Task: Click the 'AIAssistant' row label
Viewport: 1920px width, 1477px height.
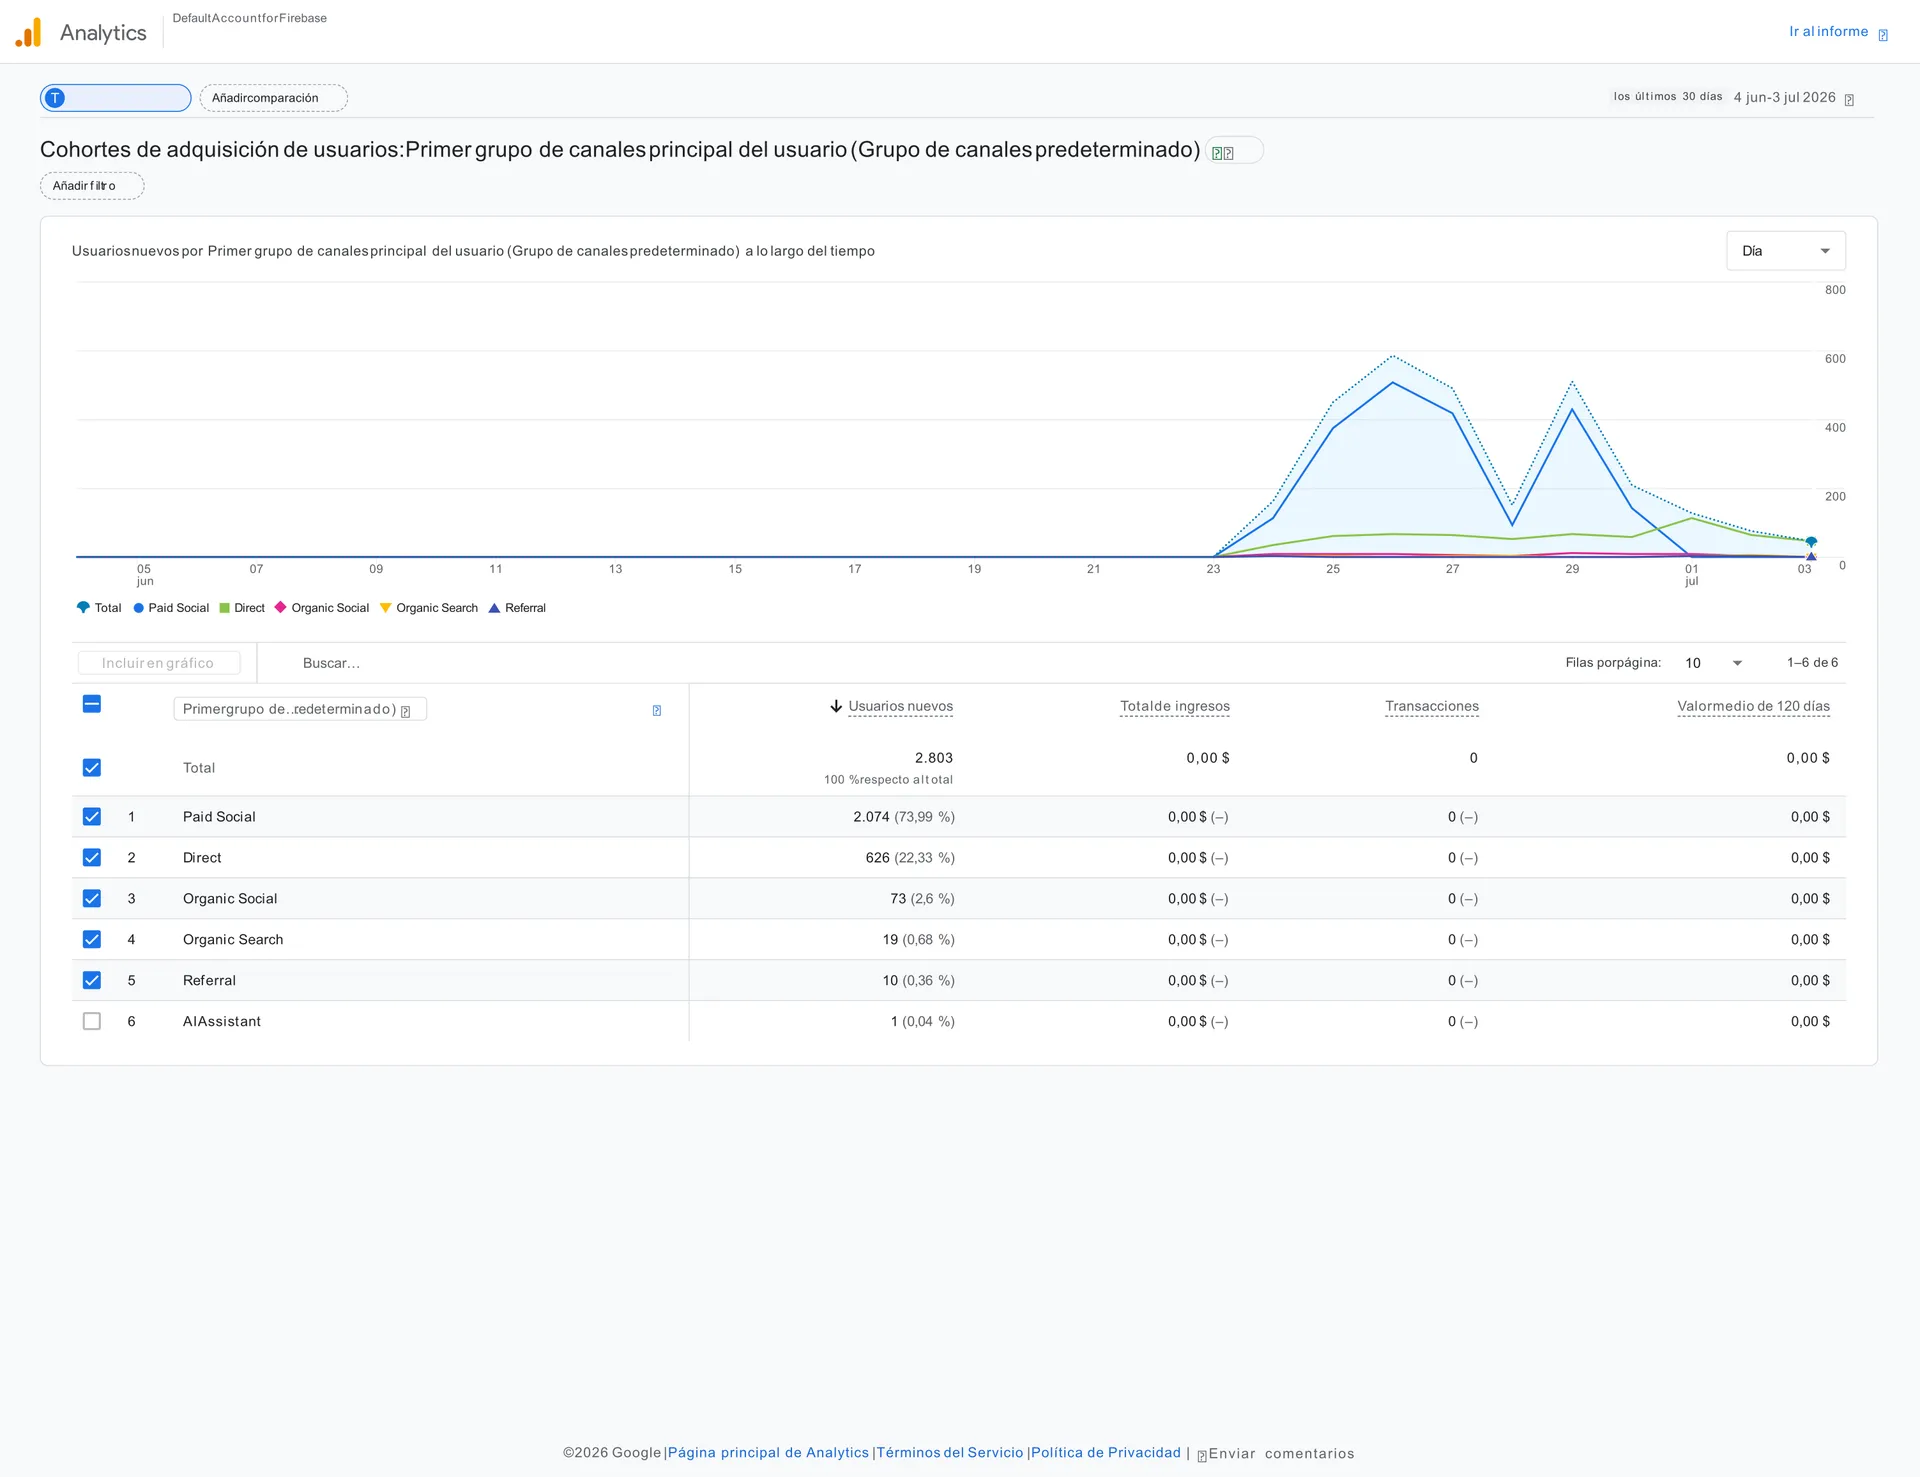Action: pos(222,1022)
